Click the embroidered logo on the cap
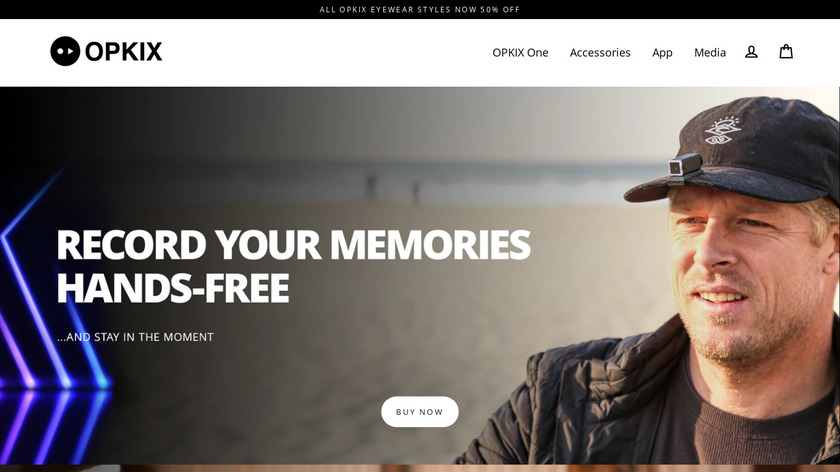Screen dimensions: 840x472 click(723, 131)
